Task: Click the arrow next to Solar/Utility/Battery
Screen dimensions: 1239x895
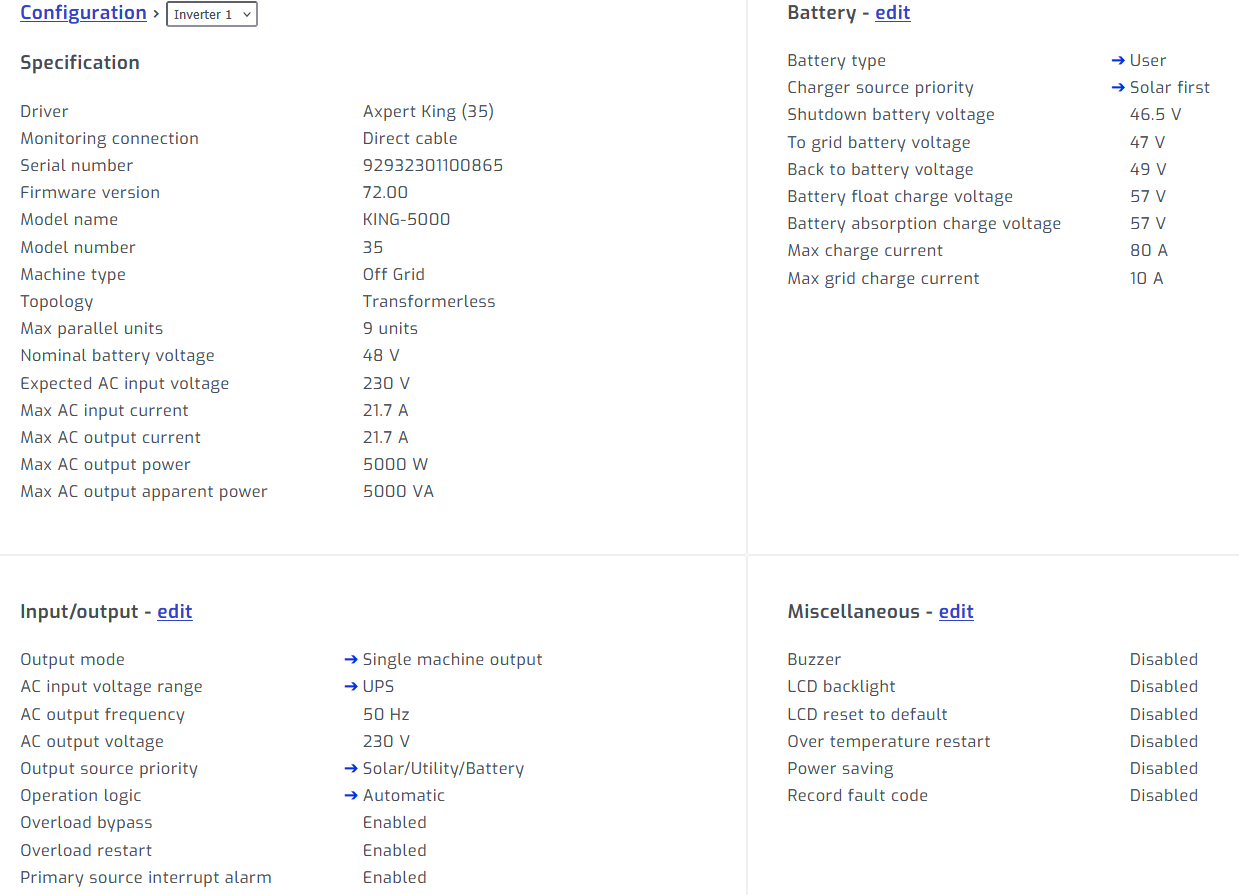Action: [x=351, y=769]
